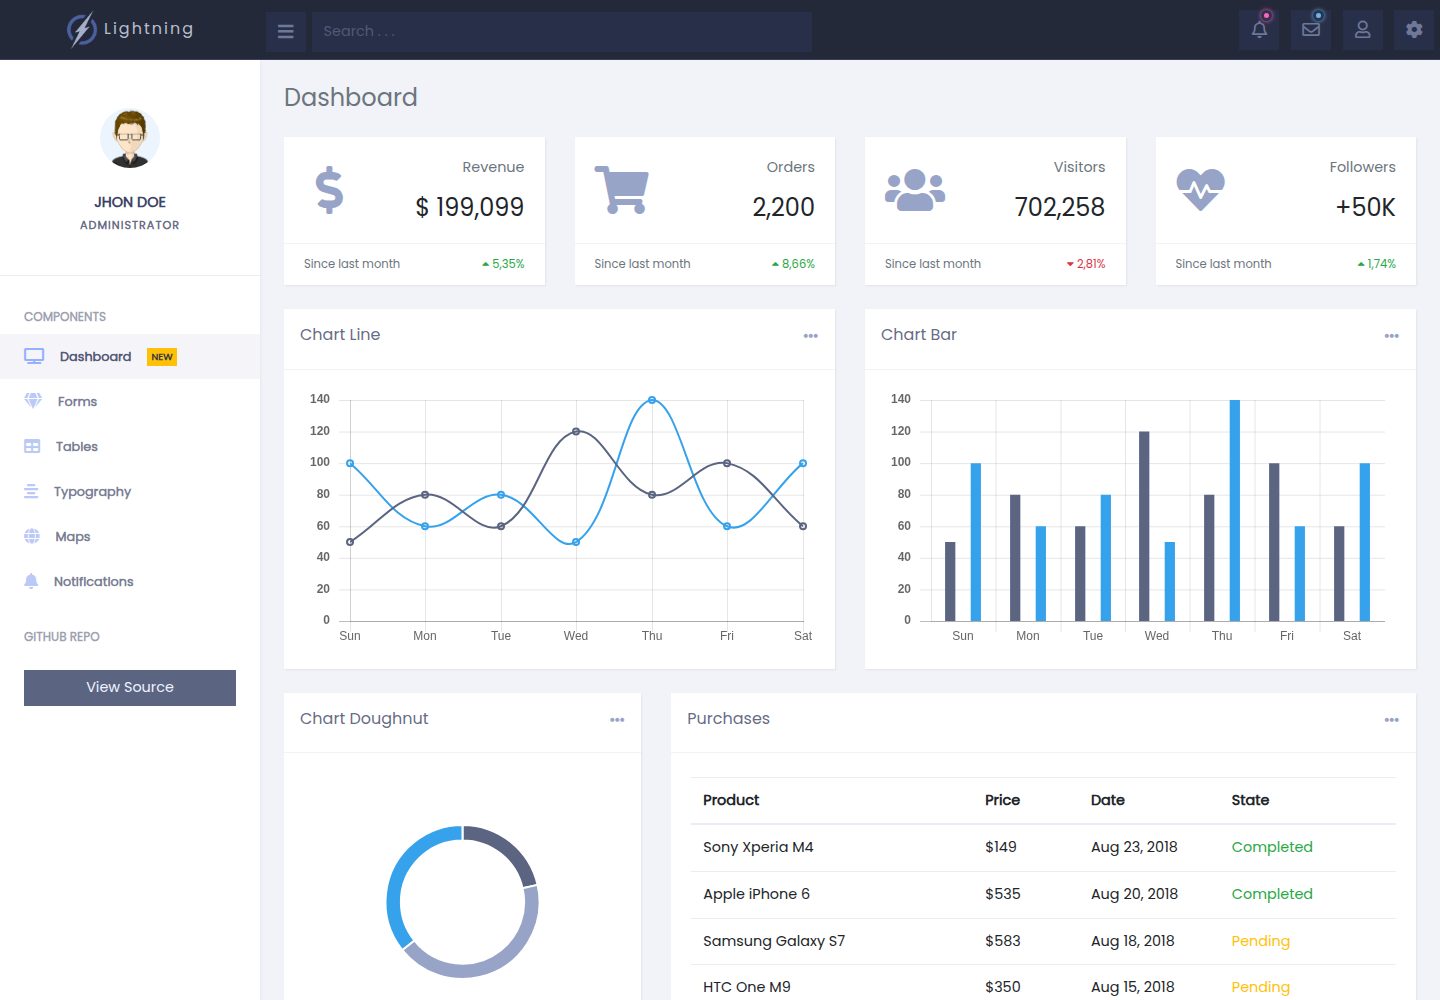Click the Revenue value $ 199,099
Viewport: 1440px width, 1000px height.
[470, 207]
